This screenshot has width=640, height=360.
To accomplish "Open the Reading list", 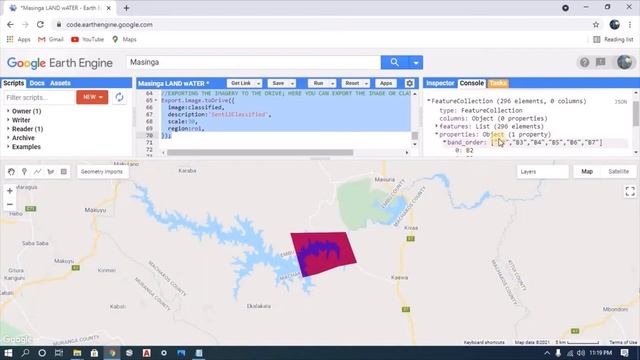I will (x=613, y=39).
